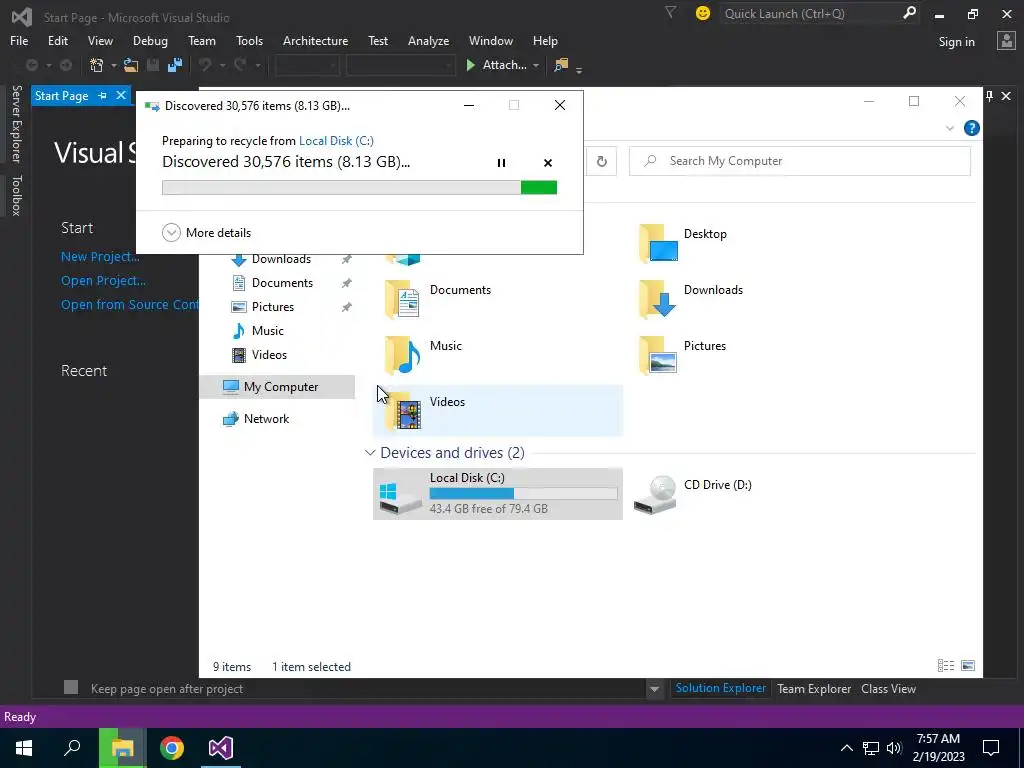Click the account avatar icon beside Sign in
This screenshot has height=768, width=1024.
click(1006, 41)
